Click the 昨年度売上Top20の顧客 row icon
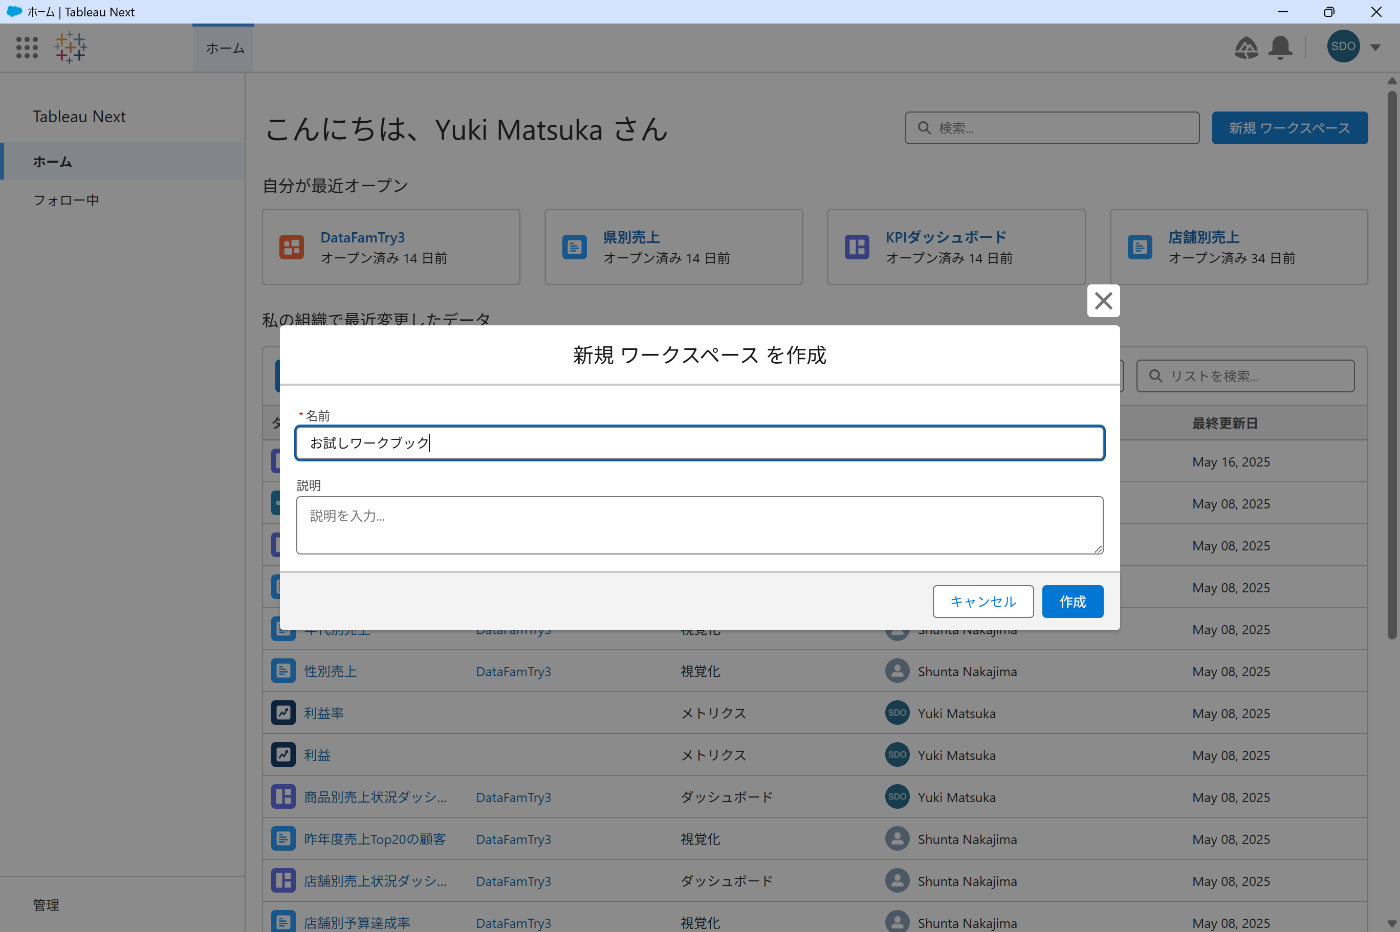 click(283, 839)
